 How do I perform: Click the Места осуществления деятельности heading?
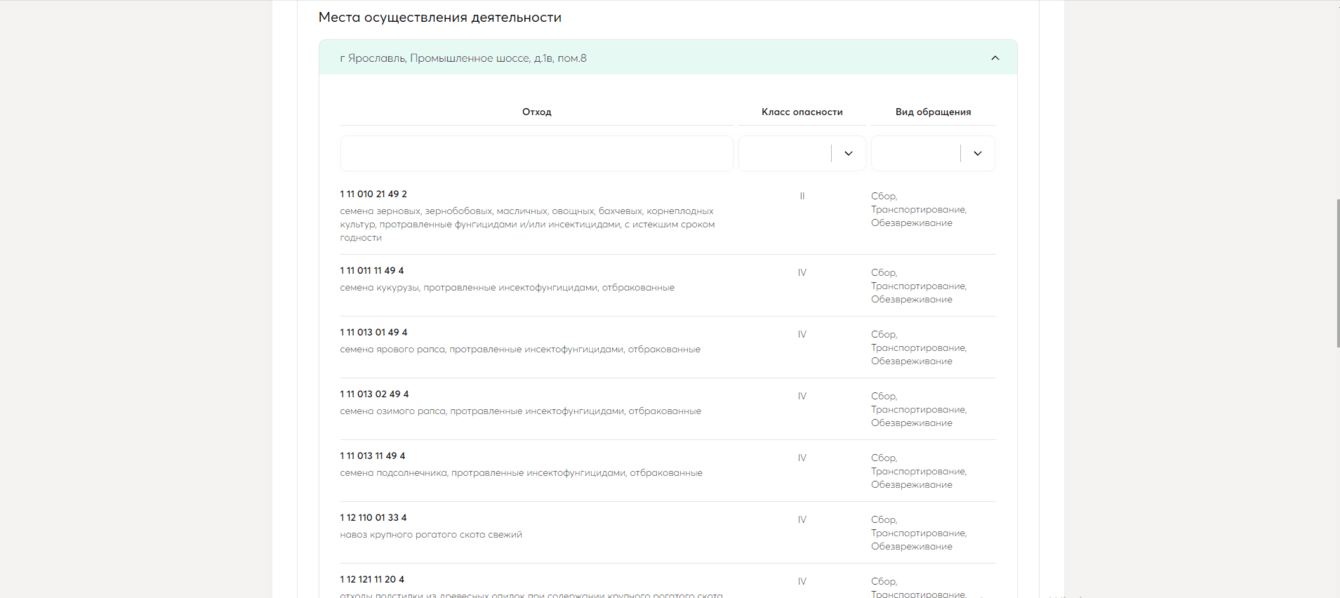tap(439, 18)
